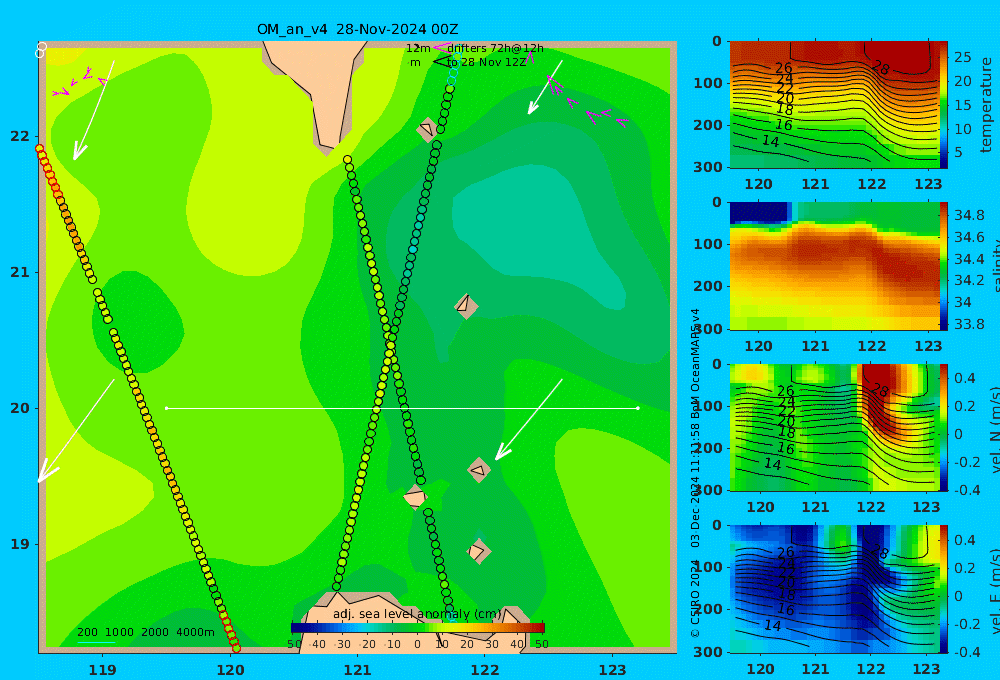Click the sea level anomaly colorbar
This screenshot has width=1000, height=680.
click(x=418, y=628)
